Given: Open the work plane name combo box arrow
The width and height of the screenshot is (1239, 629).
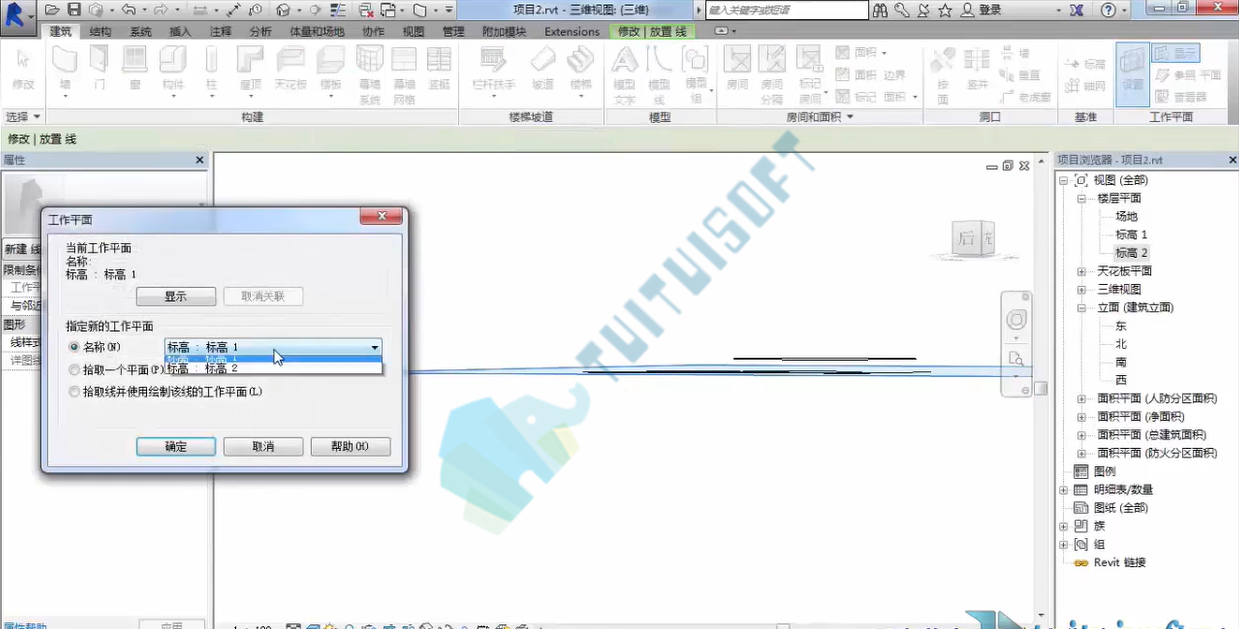Looking at the screenshot, I should tap(375, 347).
